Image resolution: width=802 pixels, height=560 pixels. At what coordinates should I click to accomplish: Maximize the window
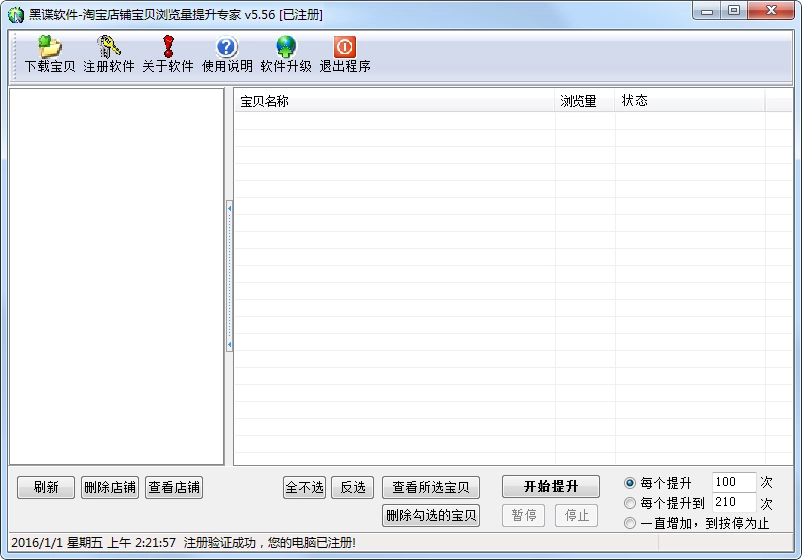click(734, 11)
